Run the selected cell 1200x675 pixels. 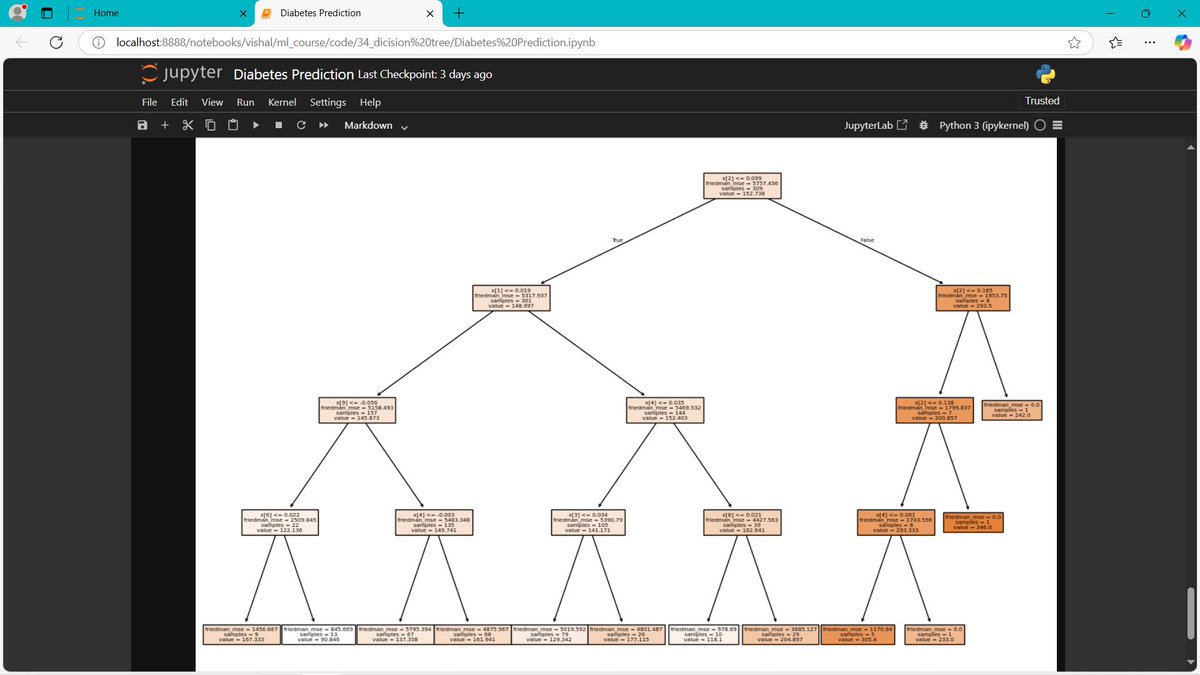coord(256,125)
